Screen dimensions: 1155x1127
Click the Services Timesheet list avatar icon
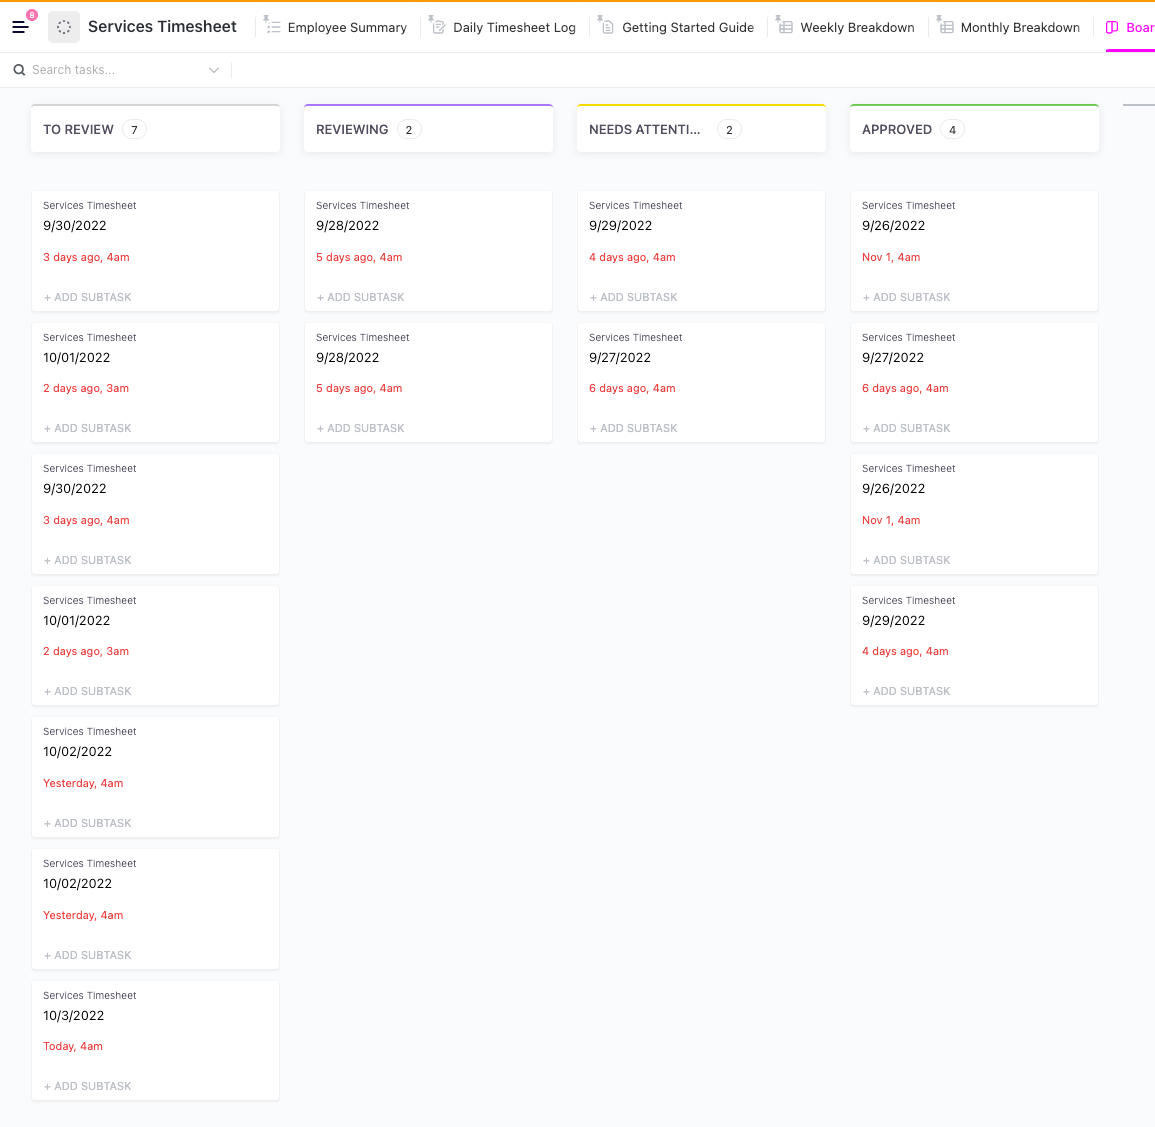point(64,27)
